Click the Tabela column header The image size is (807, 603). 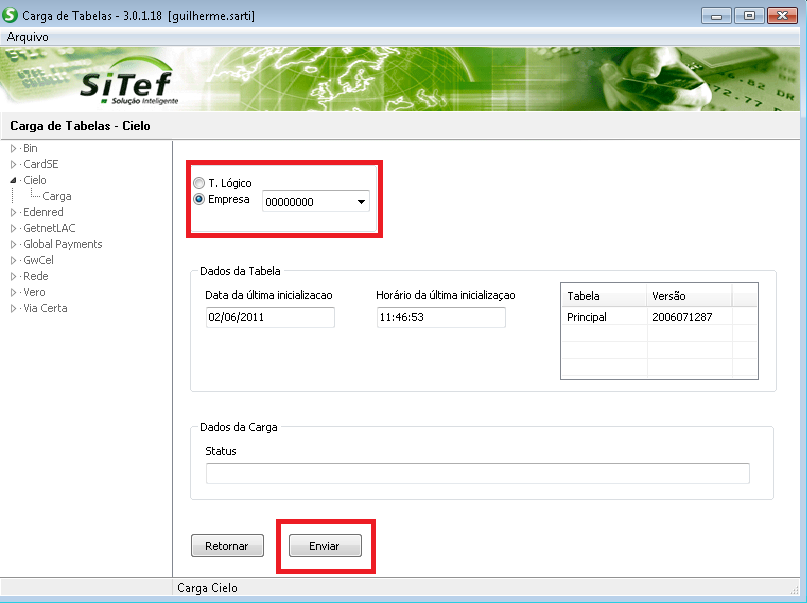click(x=604, y=296)
